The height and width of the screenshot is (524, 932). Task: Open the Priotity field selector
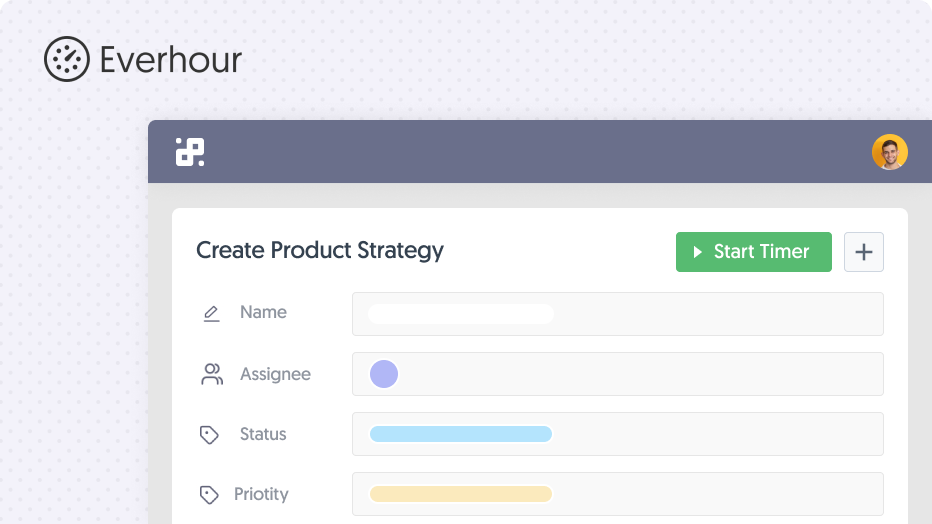(x=618, y=494)
